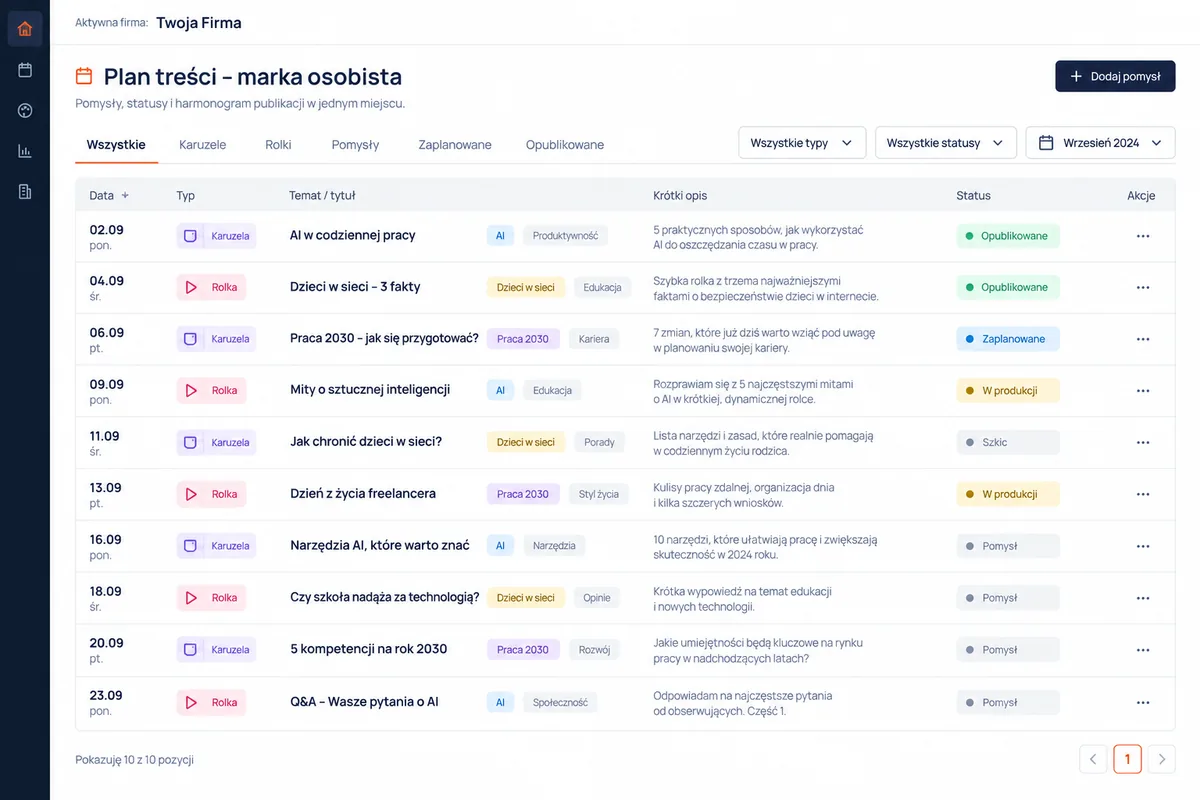Image resolution: width=1200 pixels, height=800 pixels.
Task: Open actions for Mity o sztucznej inteligencji
Action: point(1143,391)
